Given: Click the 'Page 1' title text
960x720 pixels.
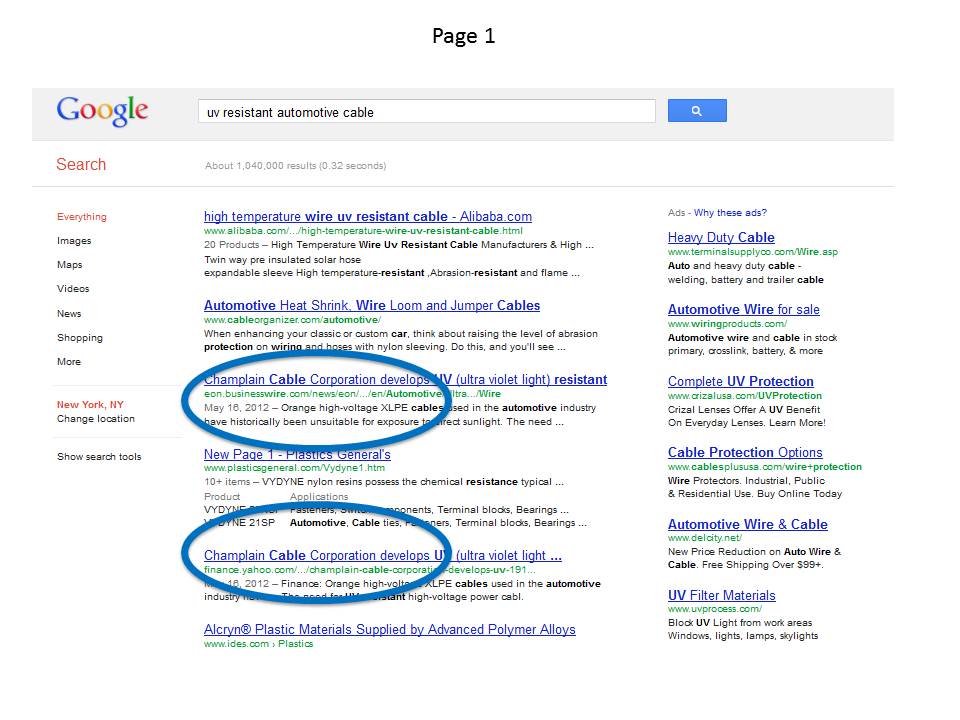Looking at the screenshot, I should [463, 36].
